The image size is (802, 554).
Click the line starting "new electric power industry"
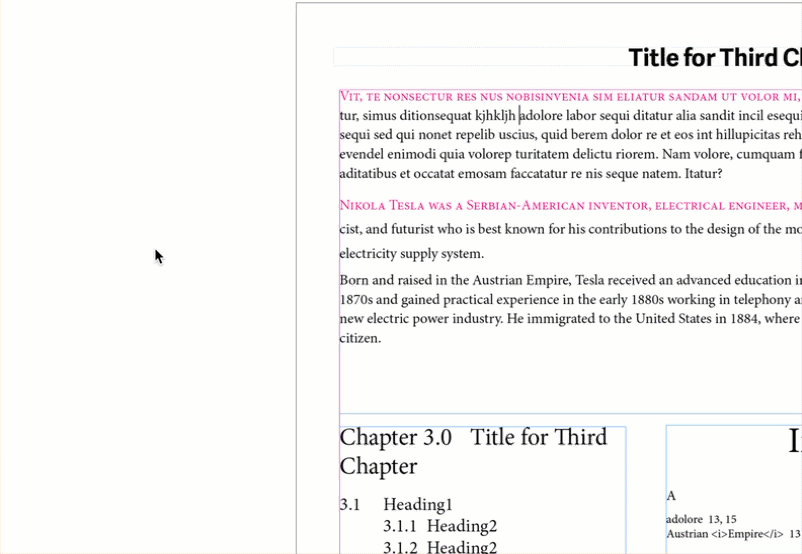tap(570, 319)
